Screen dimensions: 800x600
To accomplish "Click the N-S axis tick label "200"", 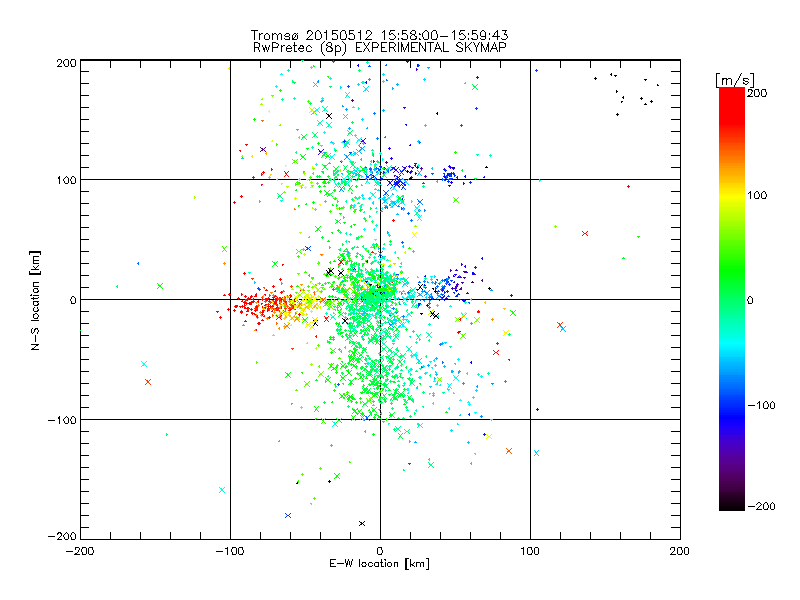I will (66, 63).
